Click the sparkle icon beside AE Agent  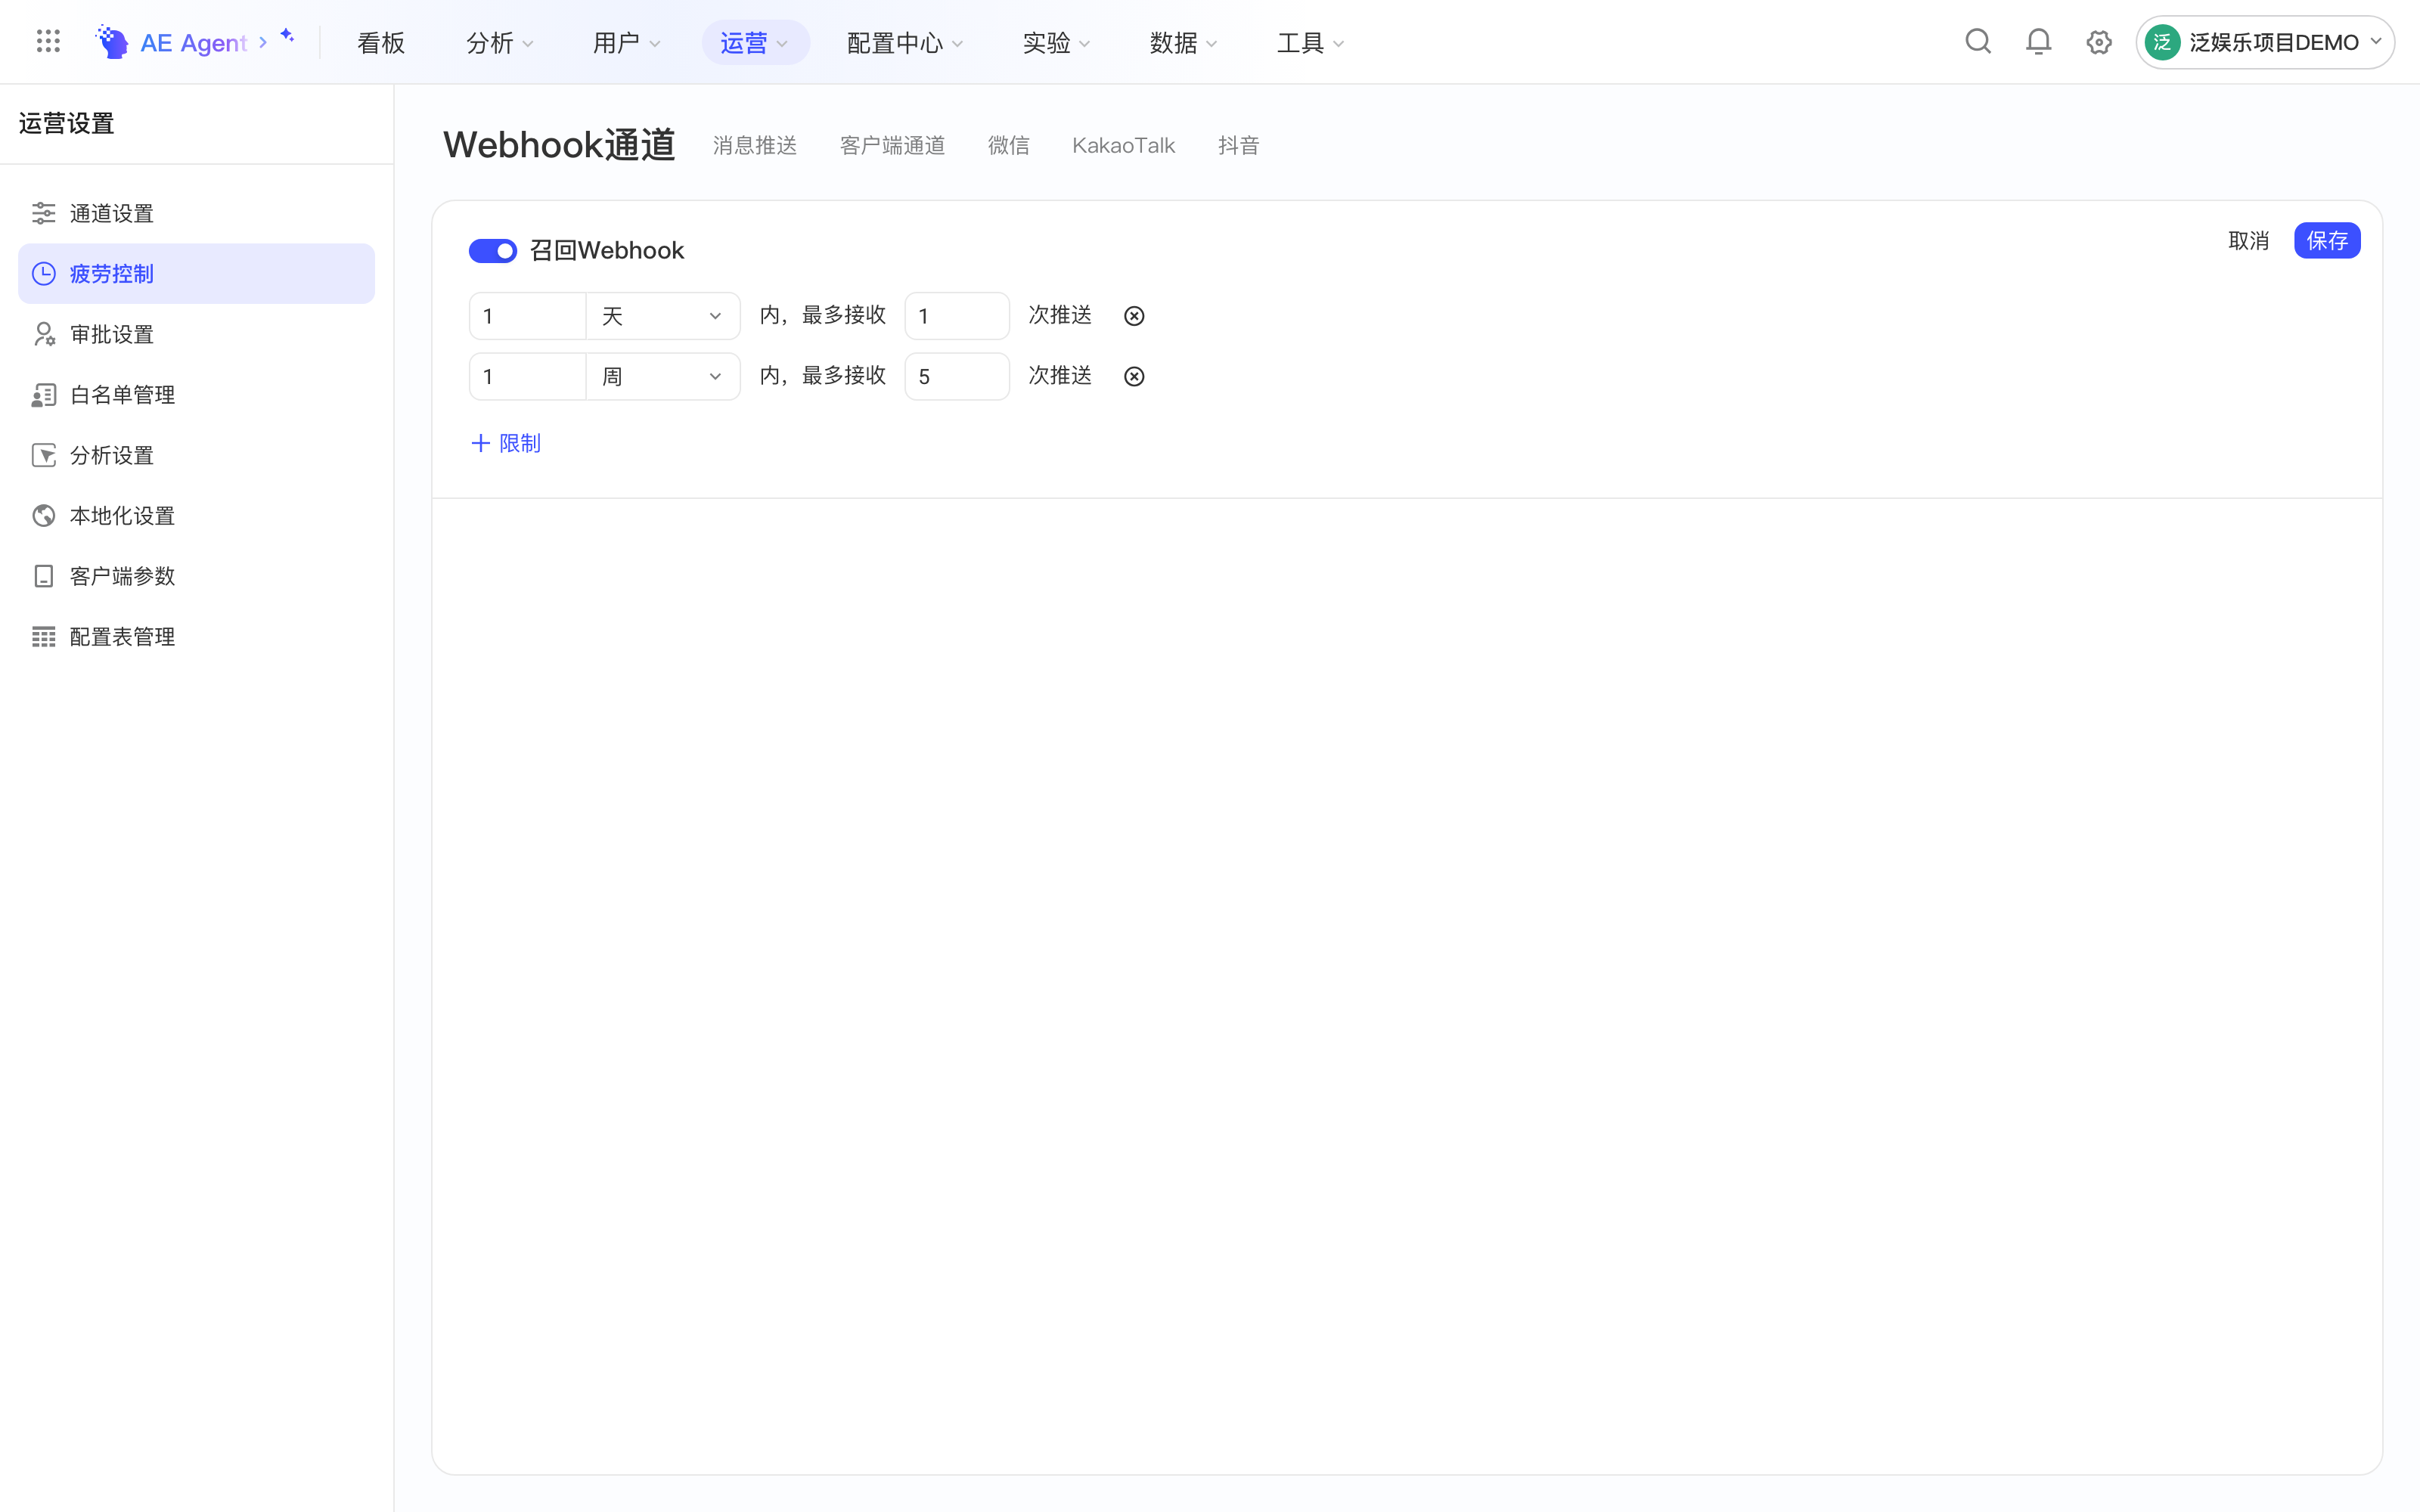[287, 36]
